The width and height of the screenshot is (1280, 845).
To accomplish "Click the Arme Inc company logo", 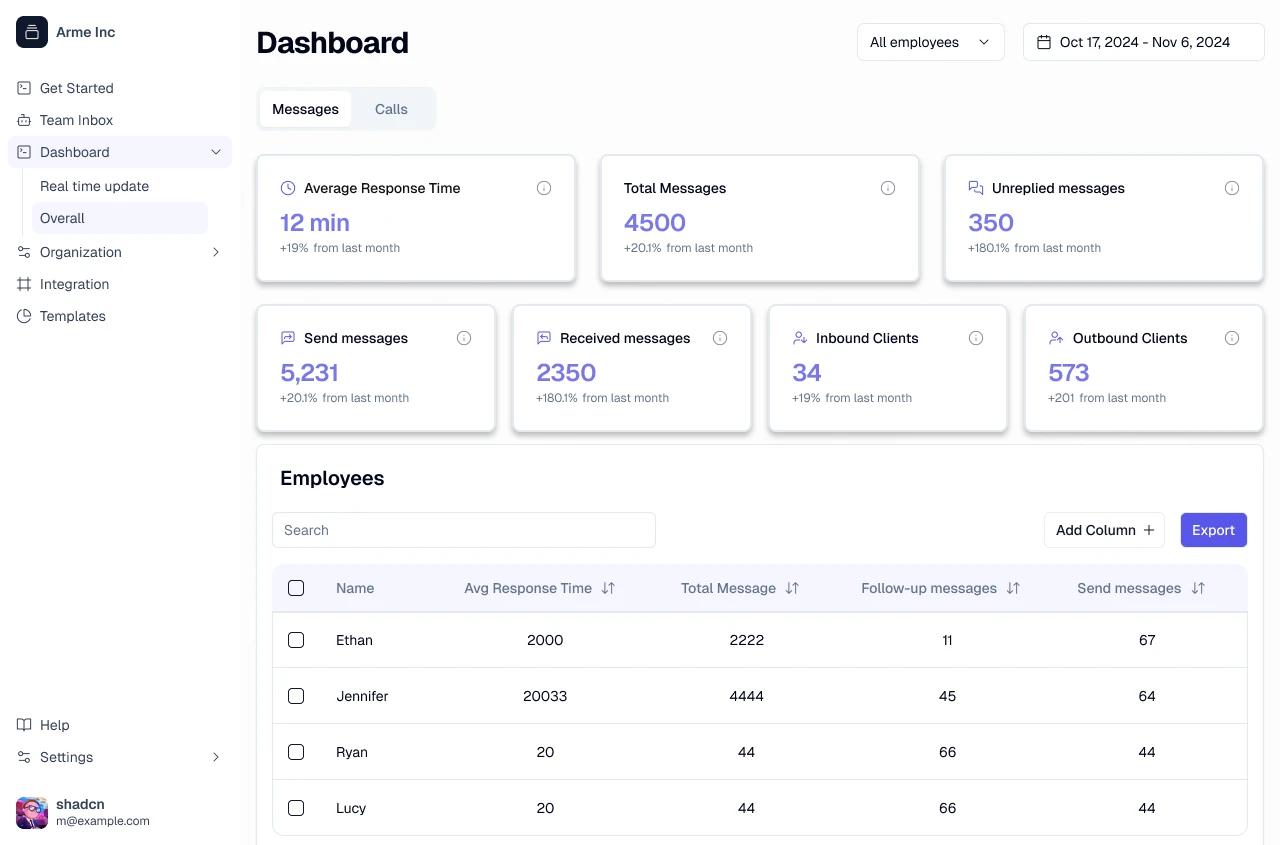I will pyautogui.click(x=31, y=31).
